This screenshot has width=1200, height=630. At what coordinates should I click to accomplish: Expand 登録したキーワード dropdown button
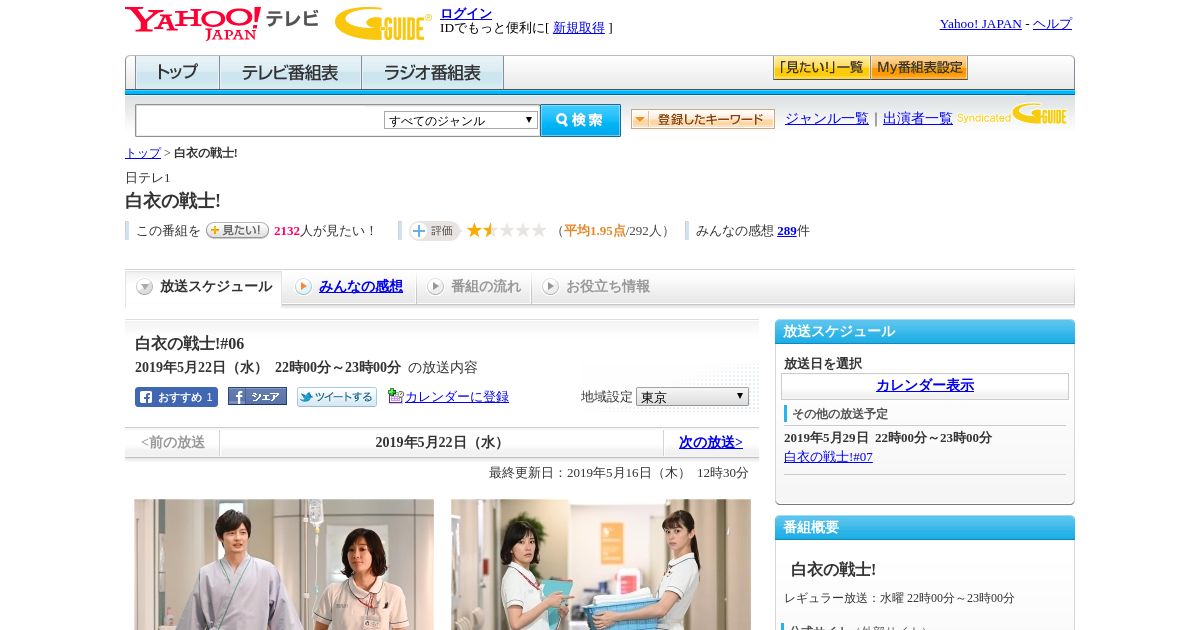tap(703, 119)
